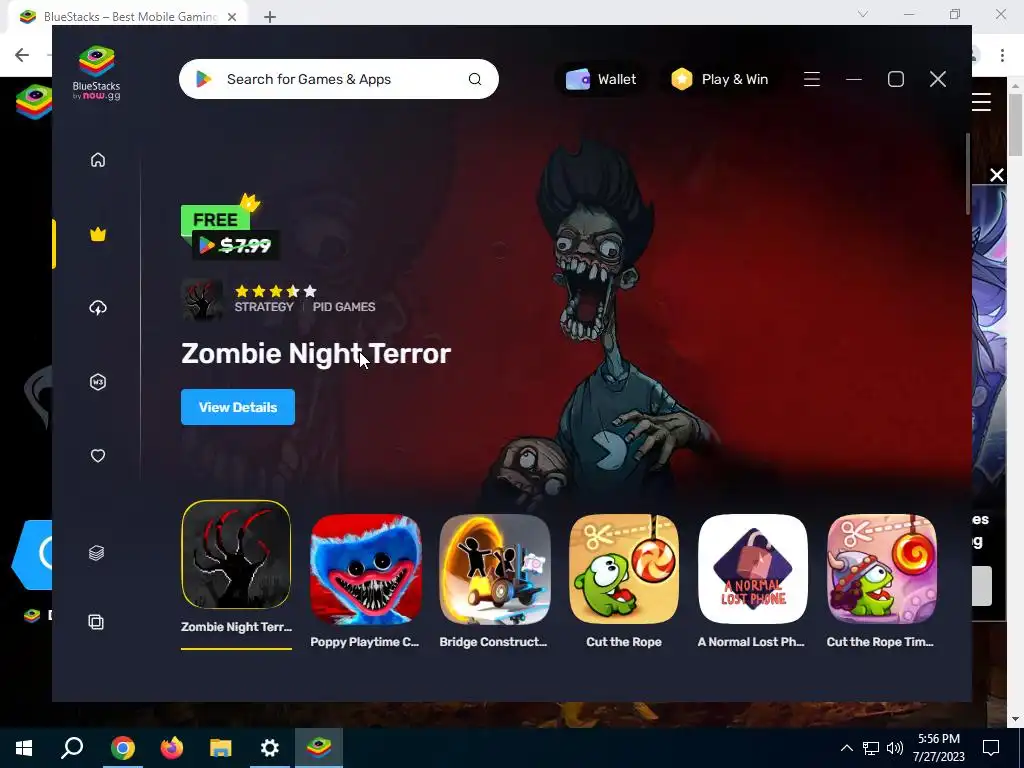Open the Wallet
This screenshot has width=1024, height=768.
click(x=601, y=79)
